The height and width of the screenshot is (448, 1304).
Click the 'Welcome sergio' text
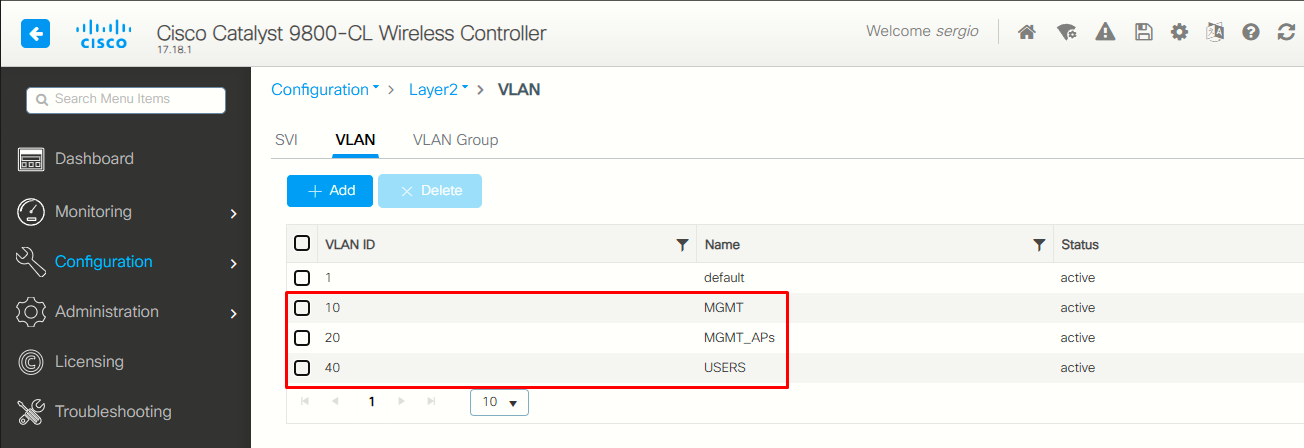[x=924, y=31]
